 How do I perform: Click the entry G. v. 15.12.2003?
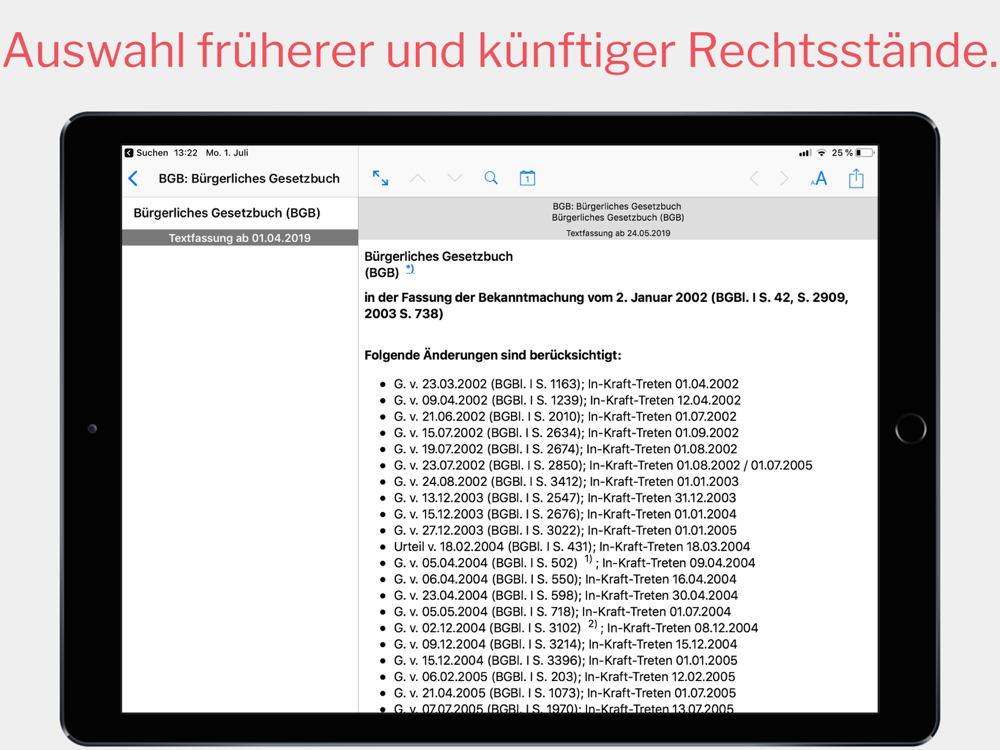[564, 514]
